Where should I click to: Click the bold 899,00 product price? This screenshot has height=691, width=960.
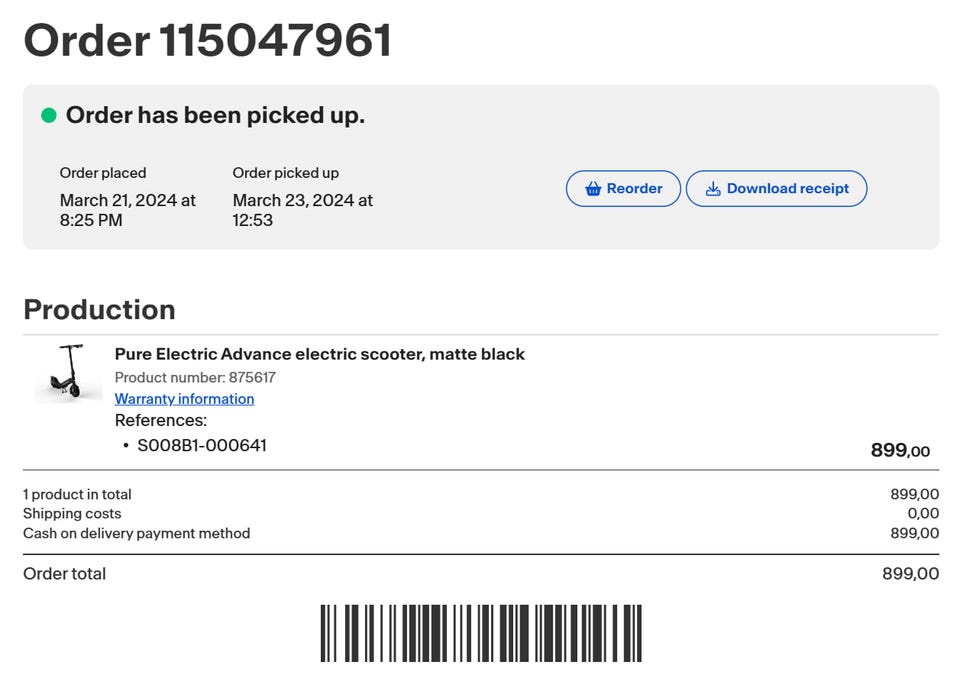(x=900, y=451)
